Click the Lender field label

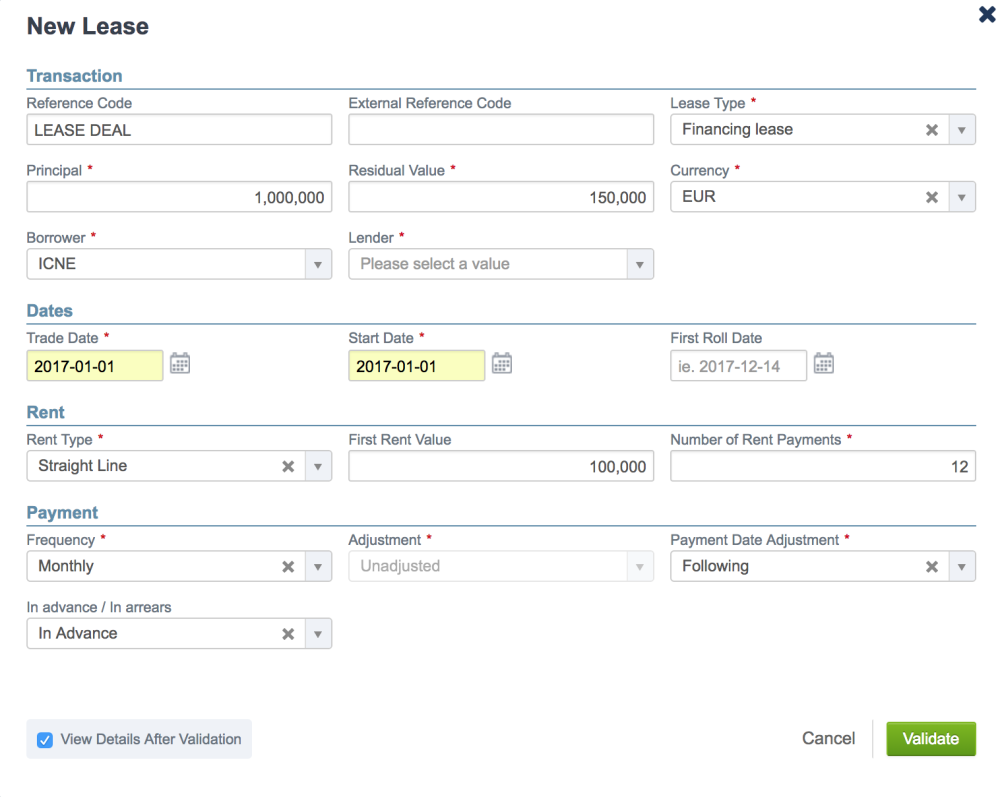point(371,238)
